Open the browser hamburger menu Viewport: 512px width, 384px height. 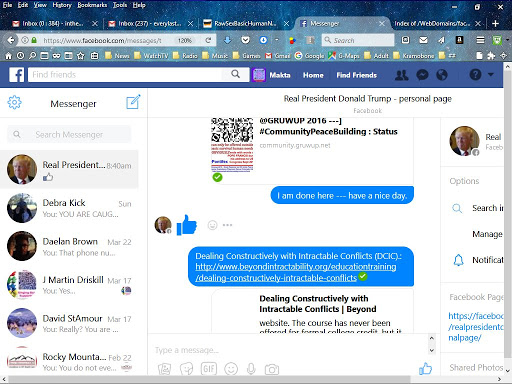click(480, 40)
